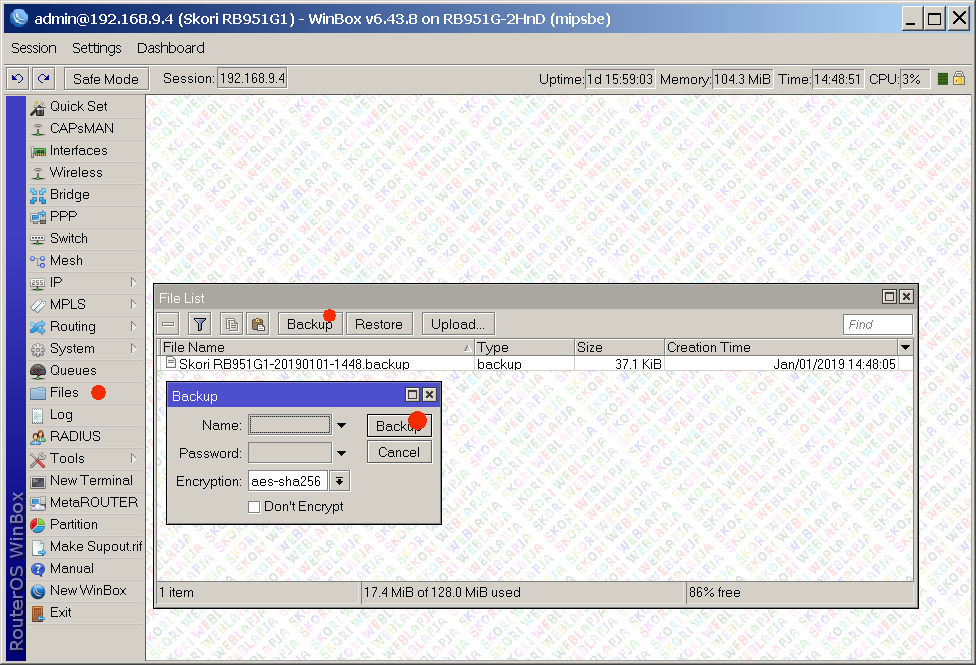Open Interfaces from the sidebar

pos(78,151)
